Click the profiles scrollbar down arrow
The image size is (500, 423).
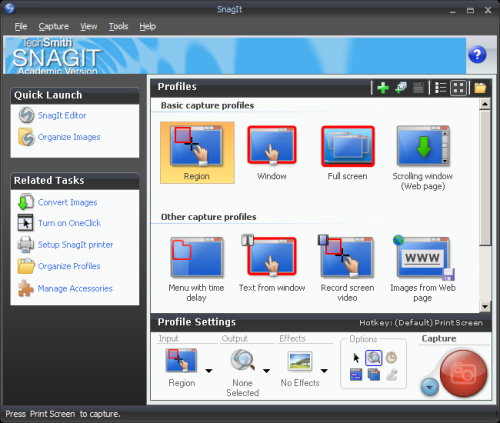[485, 306]
